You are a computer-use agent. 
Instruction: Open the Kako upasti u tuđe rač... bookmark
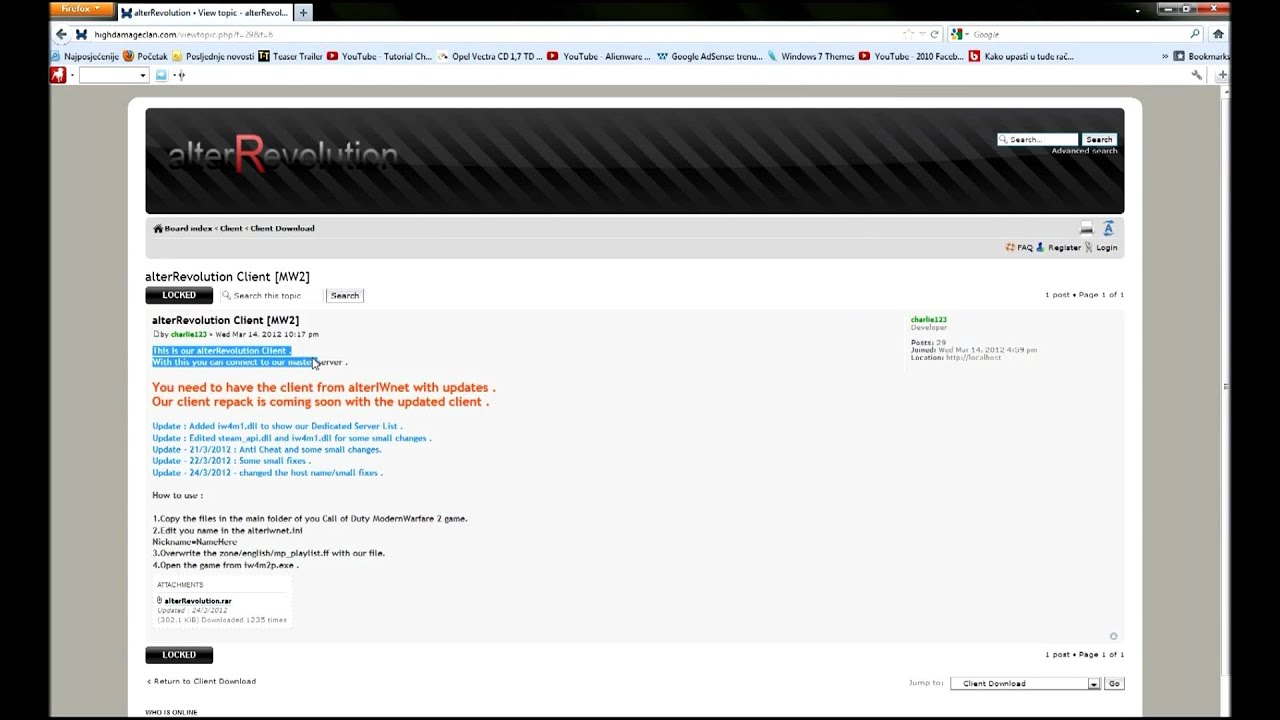[1021, 56]
